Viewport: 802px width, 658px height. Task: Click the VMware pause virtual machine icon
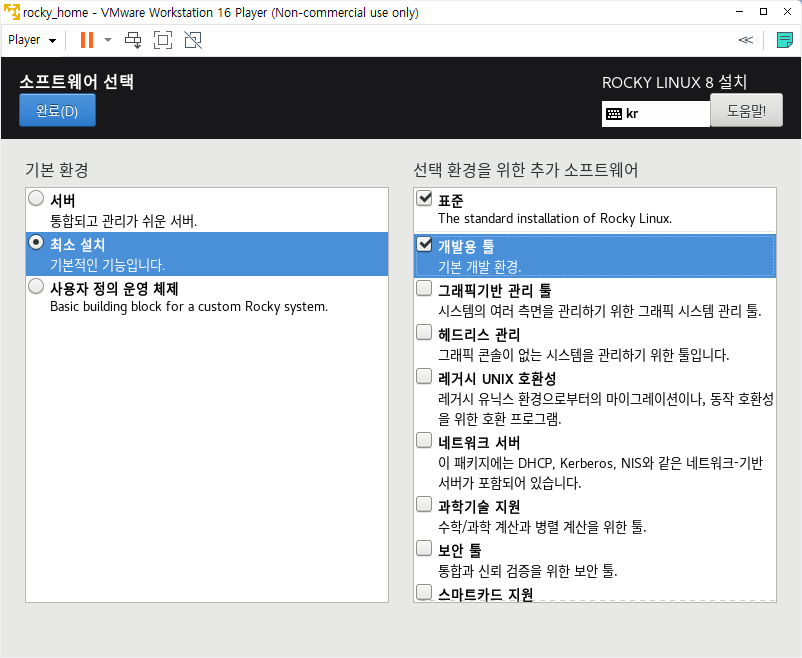[87, 40]
